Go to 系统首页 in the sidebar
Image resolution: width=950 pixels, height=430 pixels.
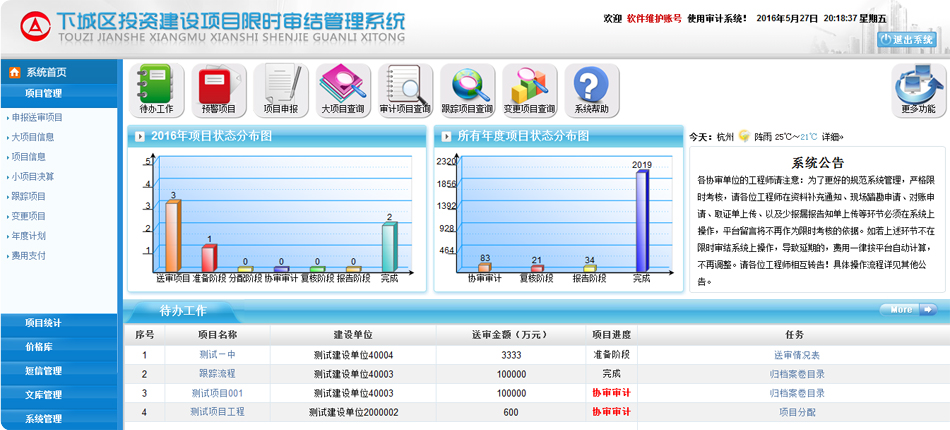[47, 72]
